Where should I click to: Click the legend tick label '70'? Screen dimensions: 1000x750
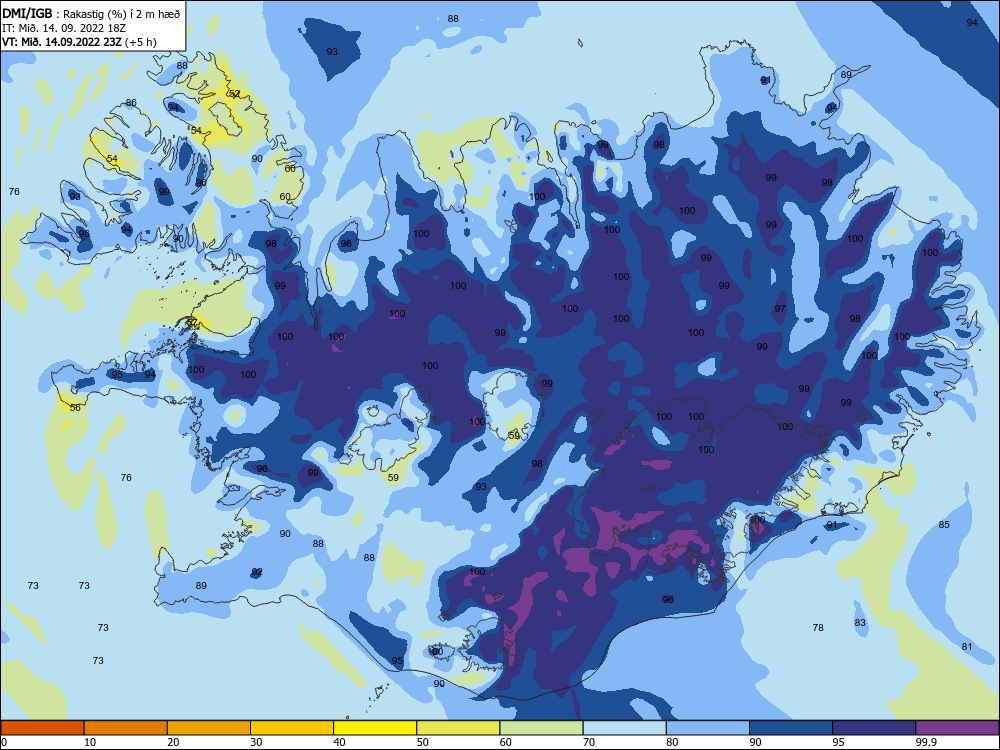589,742
